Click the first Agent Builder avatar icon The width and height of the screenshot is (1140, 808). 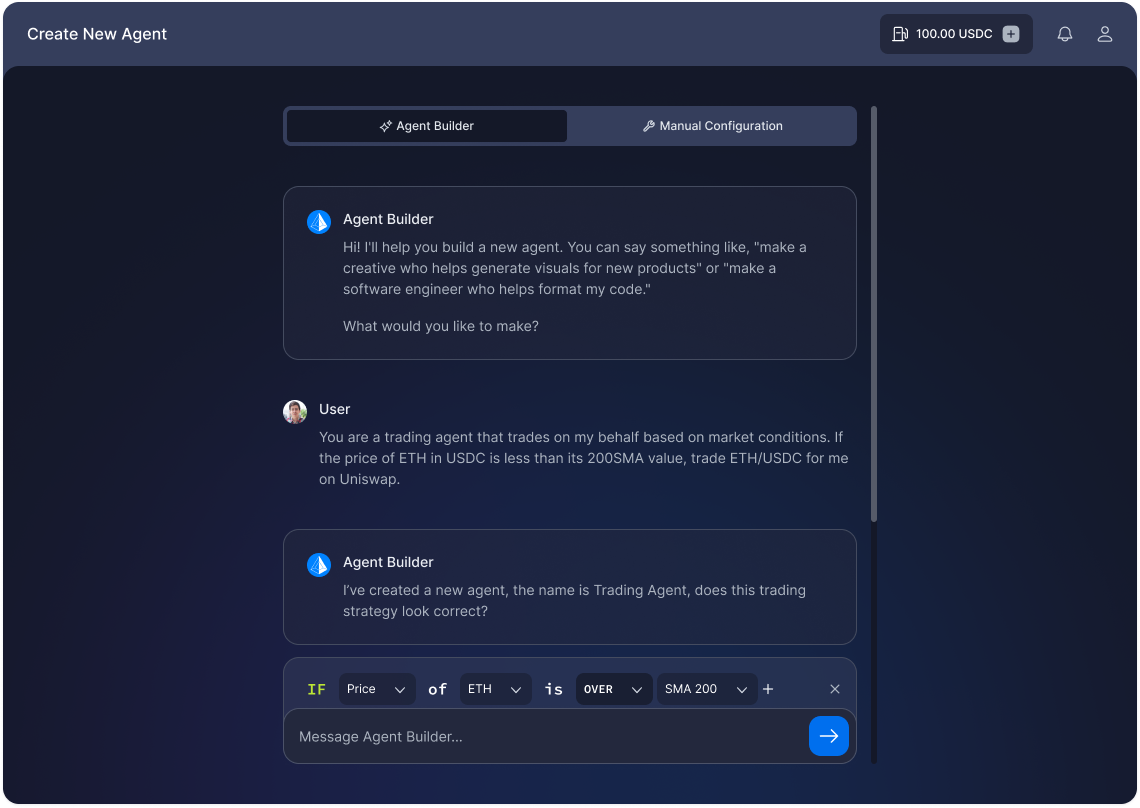(318, 222)
